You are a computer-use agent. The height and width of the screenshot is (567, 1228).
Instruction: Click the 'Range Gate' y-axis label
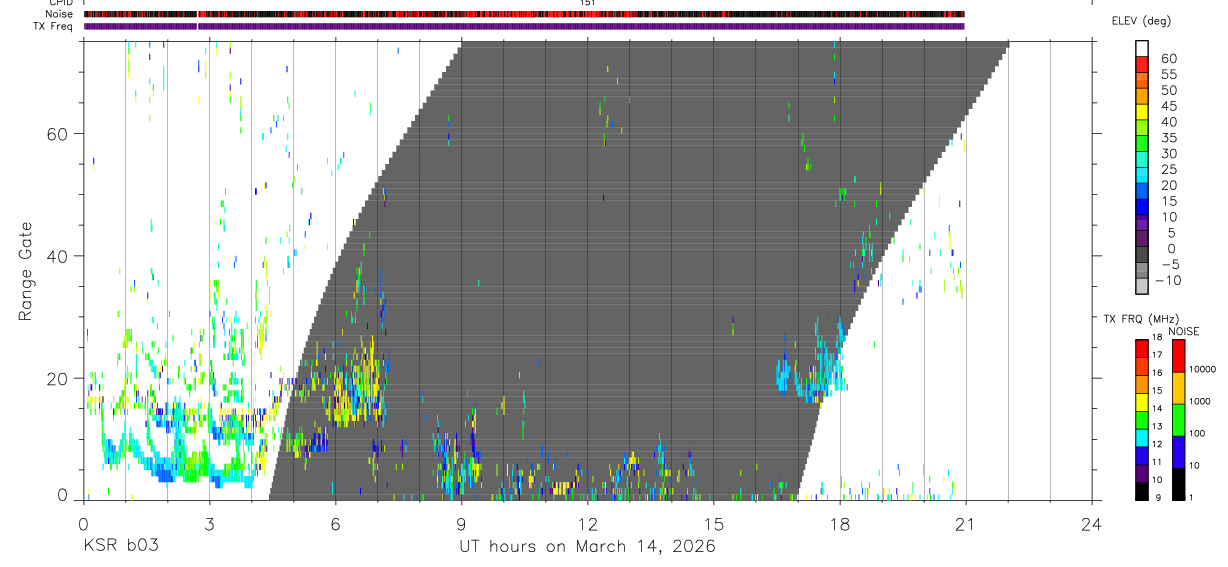click(x=26, y=272)
